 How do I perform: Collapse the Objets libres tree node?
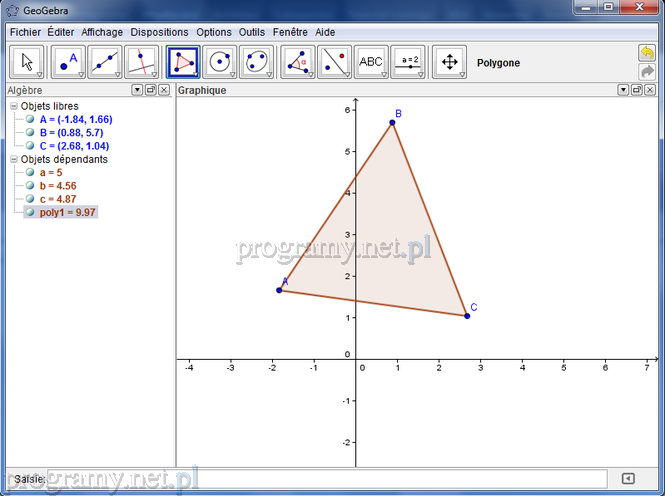point(13,106)
